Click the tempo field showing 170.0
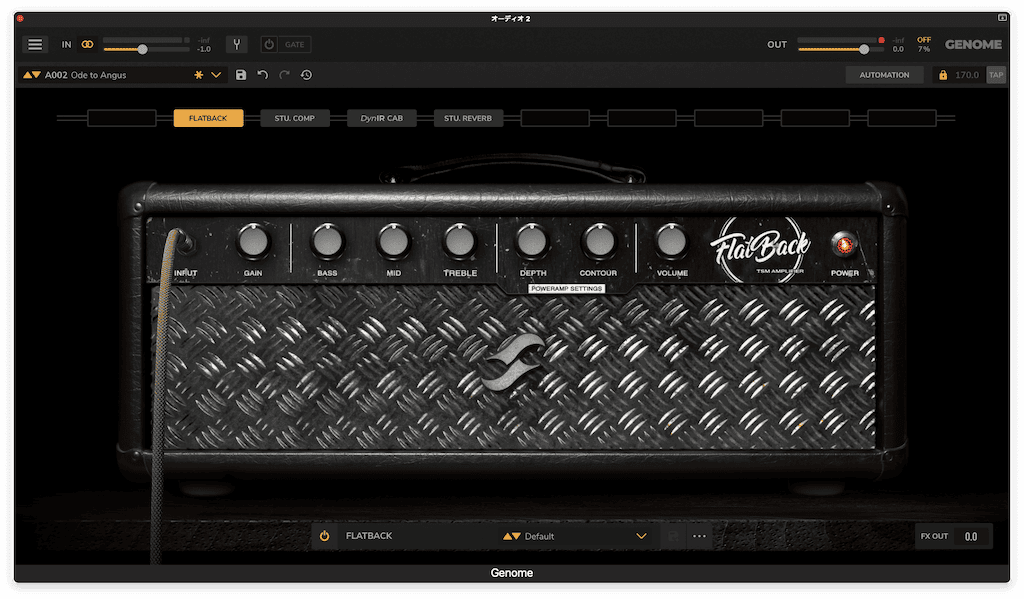This screenshot has height=599, width=1024. coord(967,75)
